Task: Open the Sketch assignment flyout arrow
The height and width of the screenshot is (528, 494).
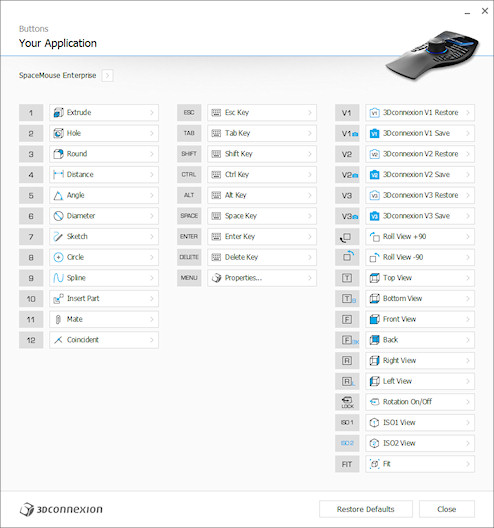Action: point(152,237)
